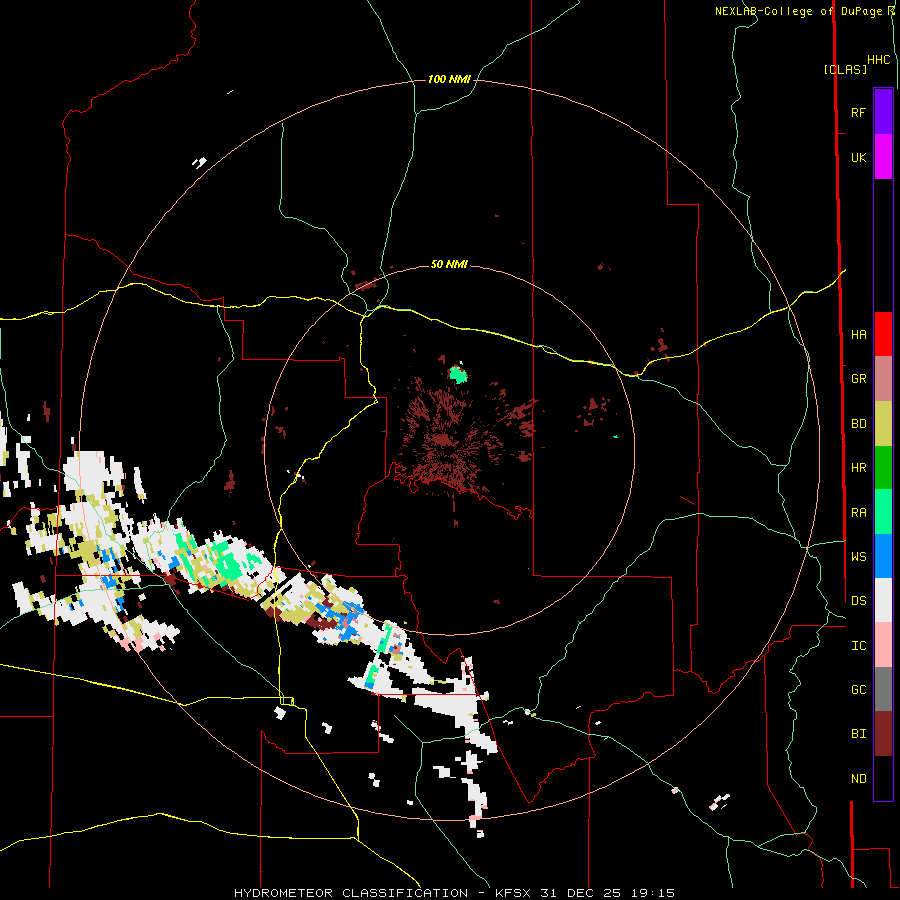The height and width of the screenshot is (900, 900).
Task: Click the DS legend label text
Action: 859,600
